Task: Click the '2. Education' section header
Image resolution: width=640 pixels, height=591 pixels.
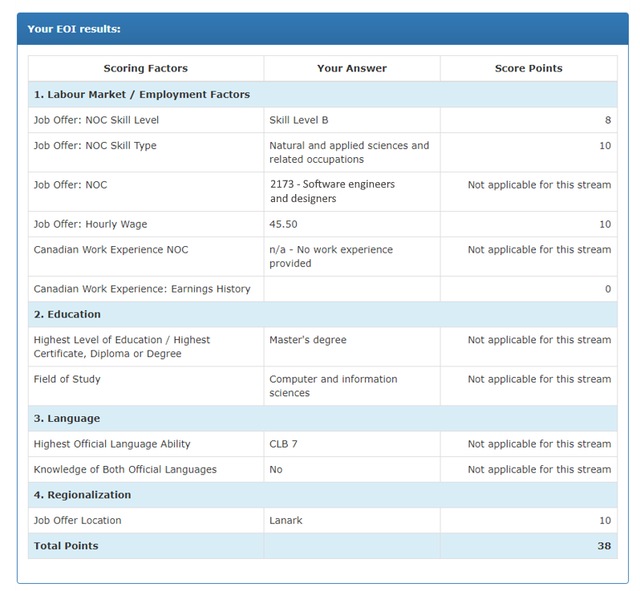Action: tap(322, 314)
